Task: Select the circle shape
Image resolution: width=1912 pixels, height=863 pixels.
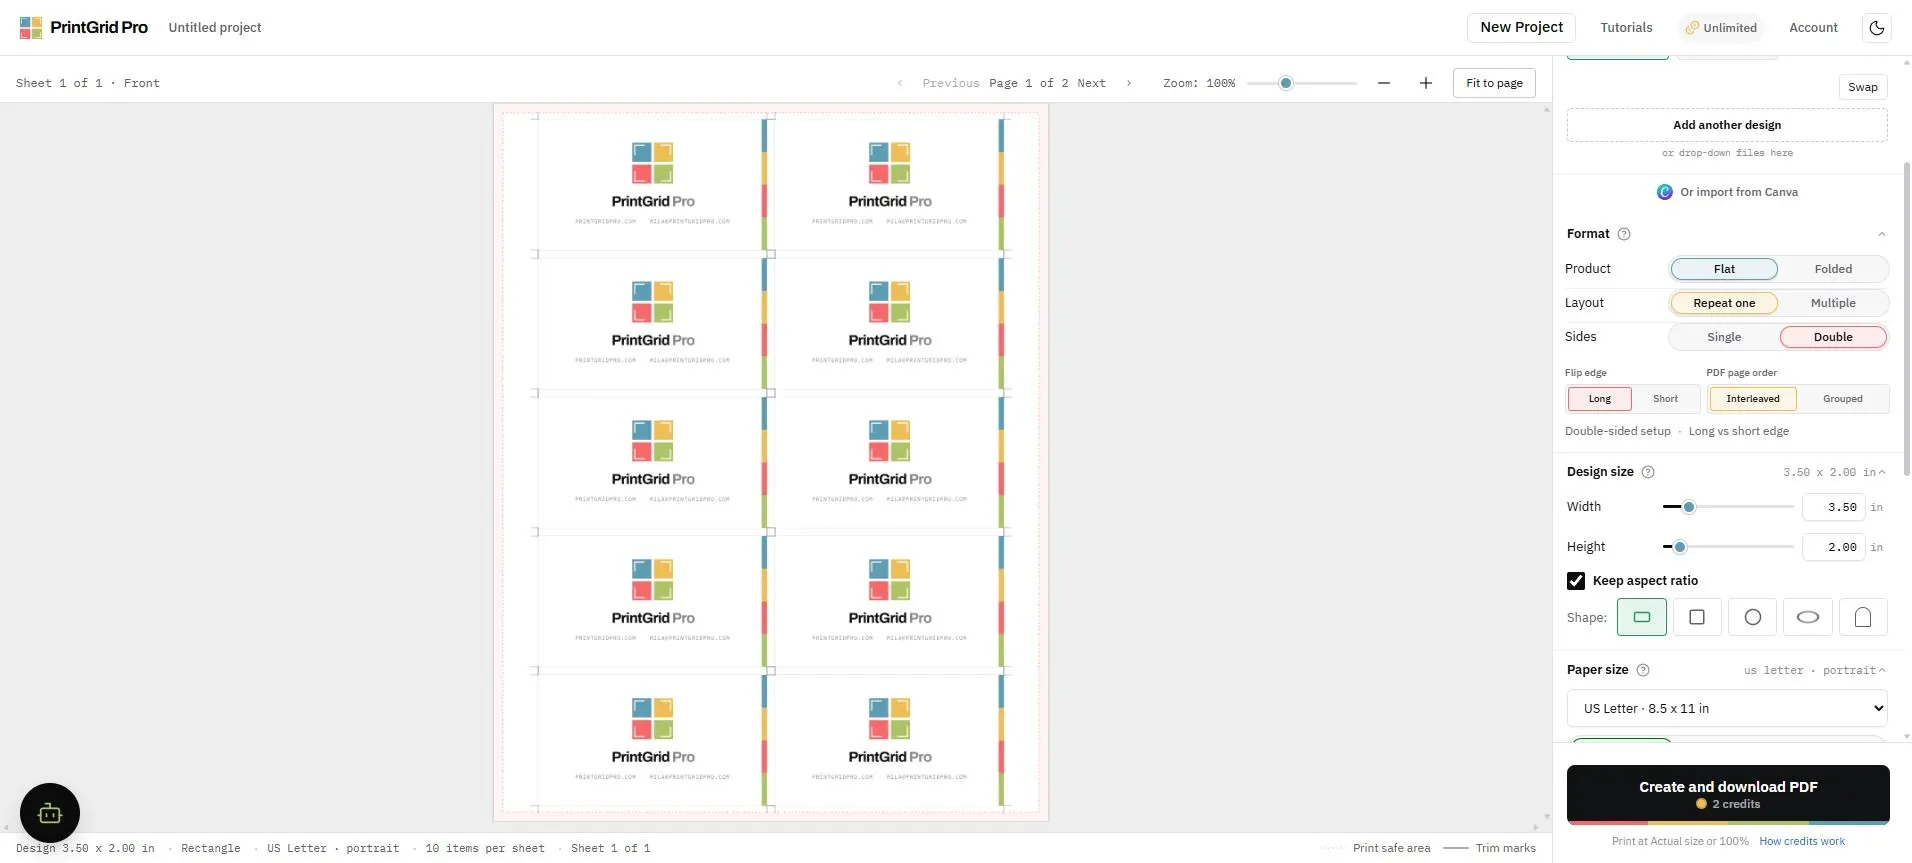Action: [1753, 617]
